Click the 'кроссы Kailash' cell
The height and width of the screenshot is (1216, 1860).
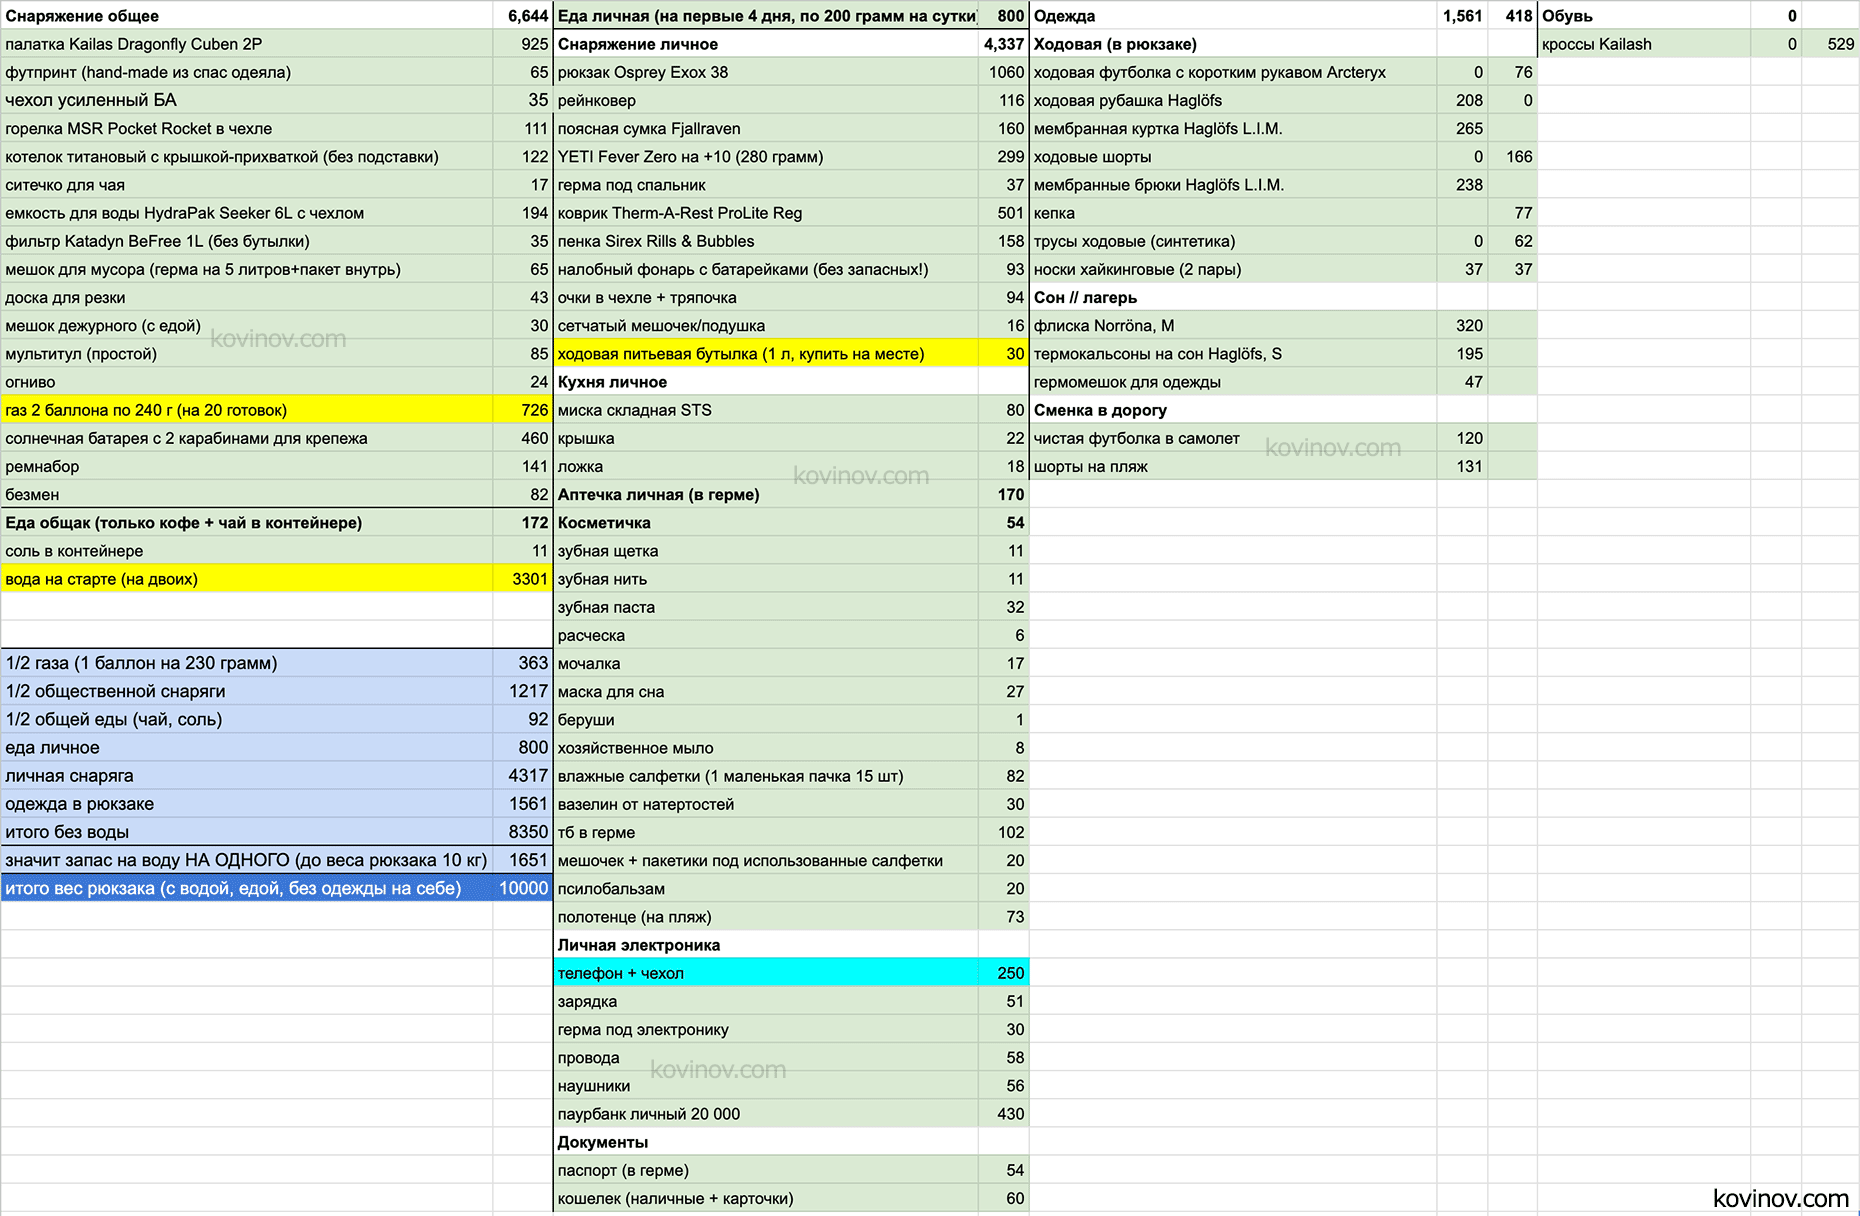(1644, 44)
